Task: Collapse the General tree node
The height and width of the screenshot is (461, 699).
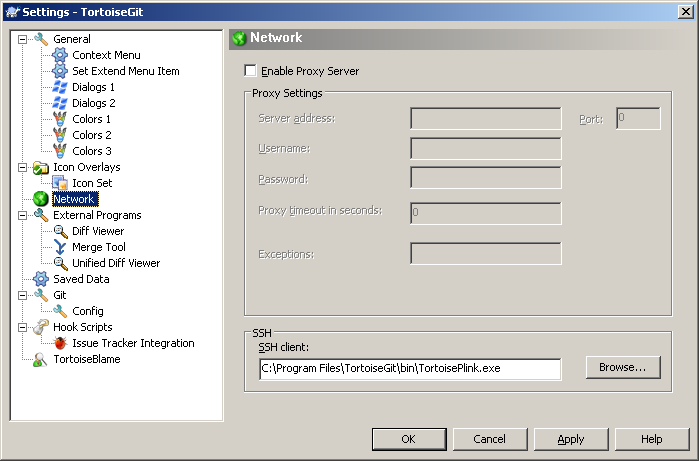Action: 22,39
